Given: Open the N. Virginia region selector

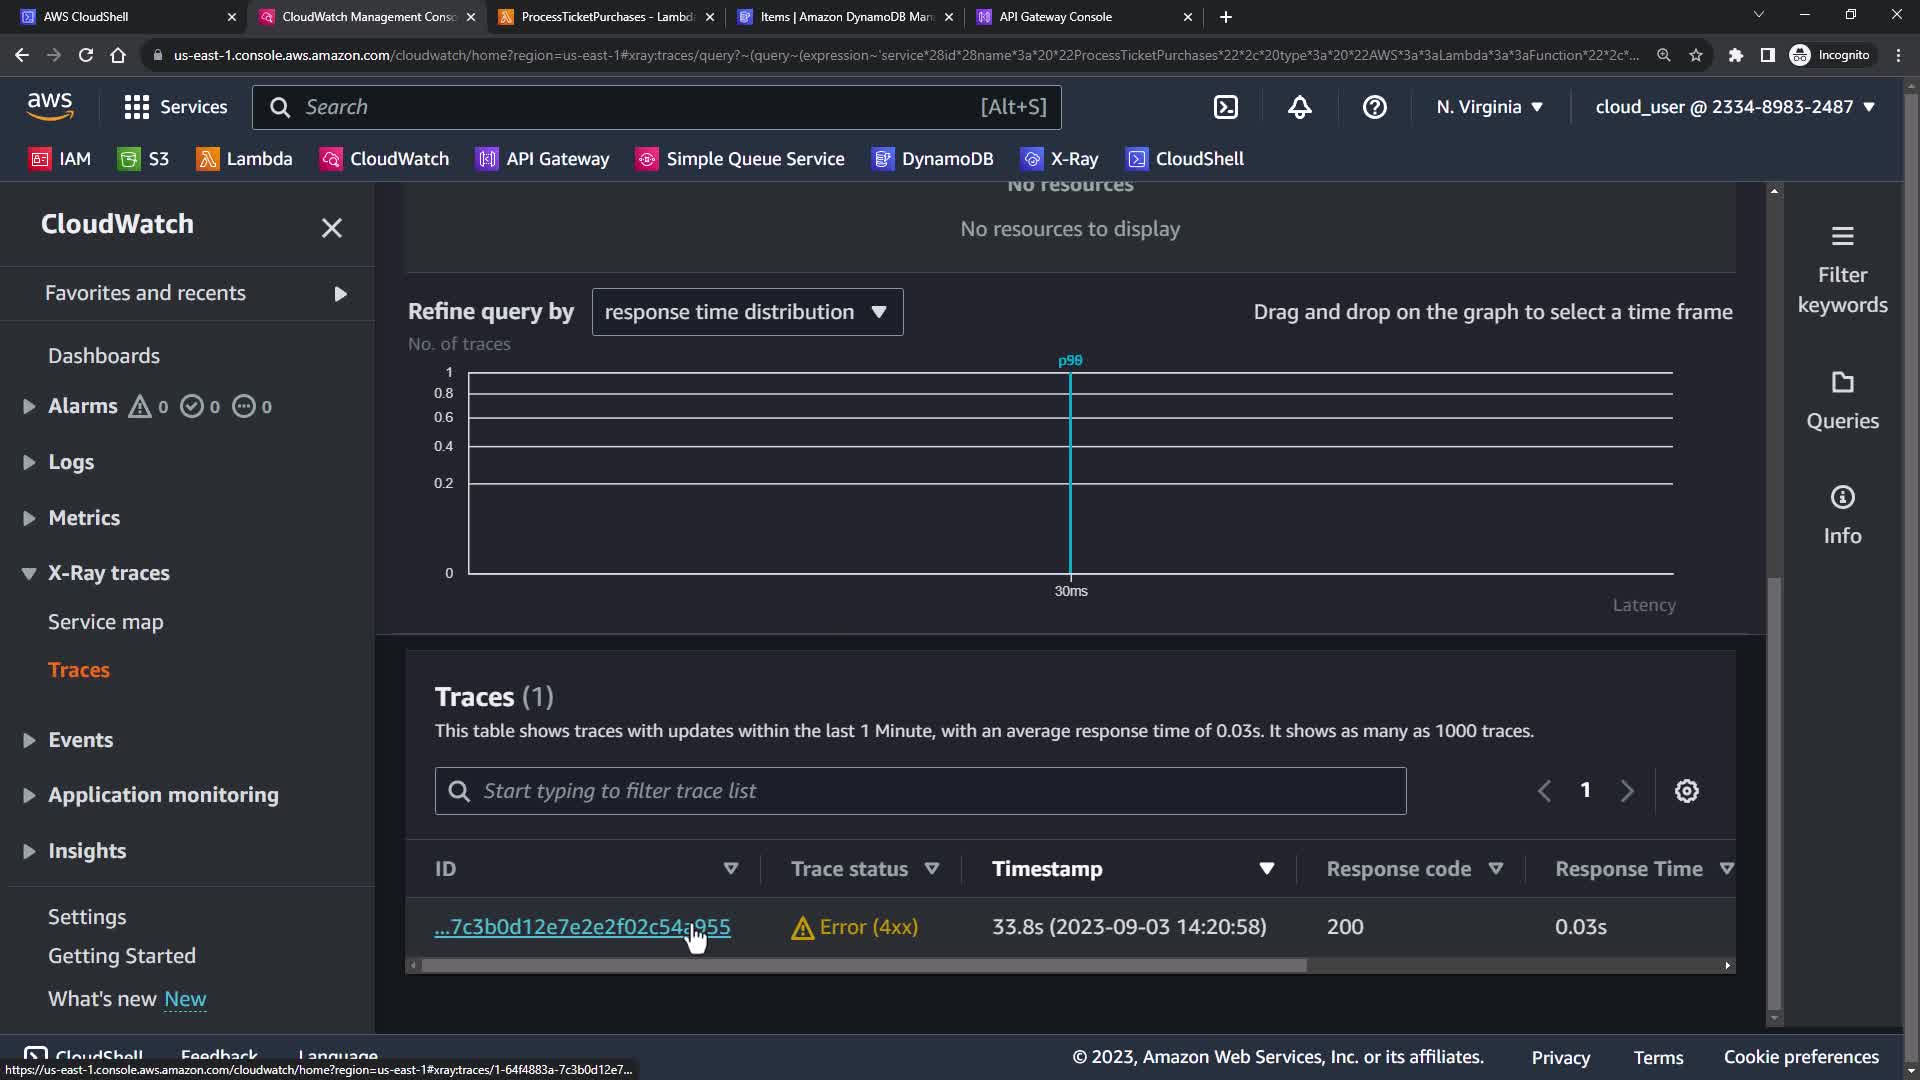Looking at the screenshot, I should [1489, 107].
